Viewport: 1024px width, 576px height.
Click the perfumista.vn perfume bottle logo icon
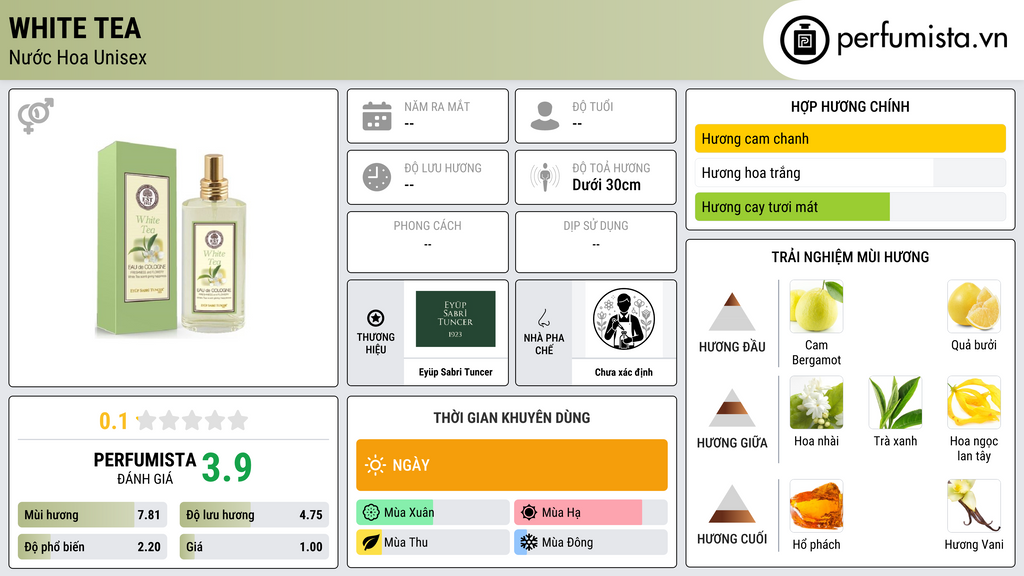pyautogui.click(x=804, y=40)
